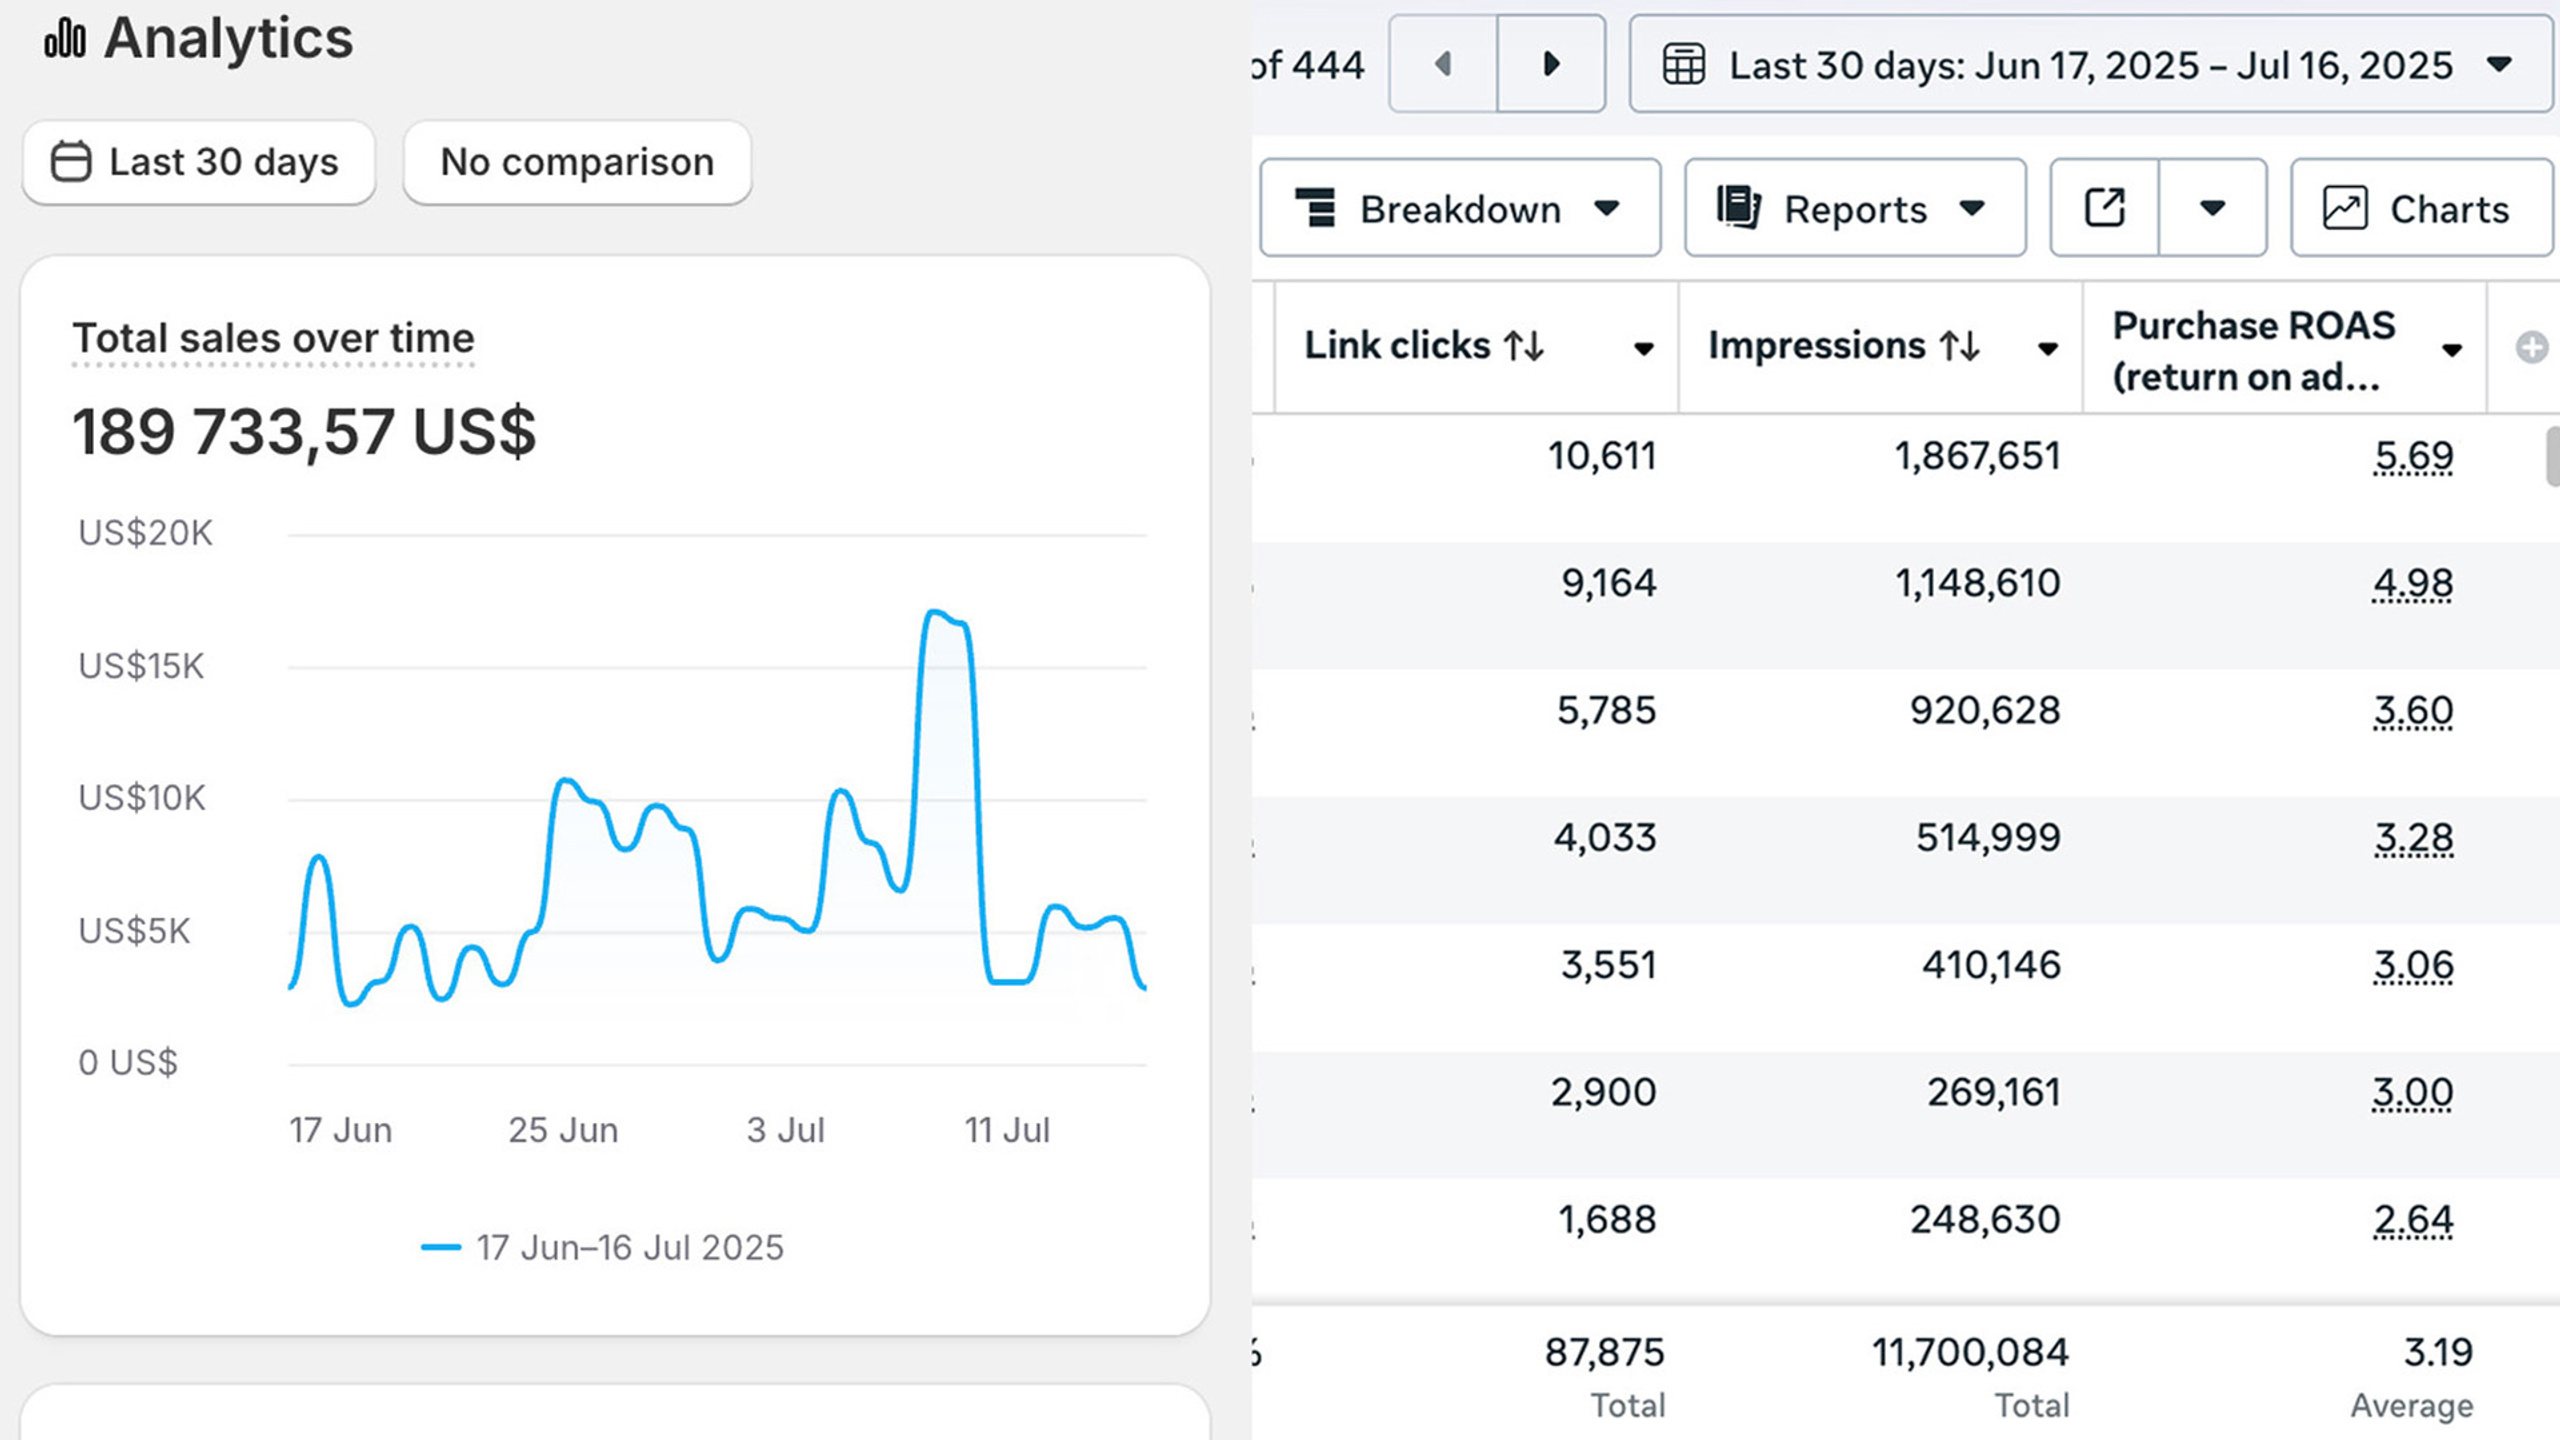2560x1440 pixels.
Task: Select the 87,875 total link clicks
Action: pyautogui.click(x=1605, y=1352)
